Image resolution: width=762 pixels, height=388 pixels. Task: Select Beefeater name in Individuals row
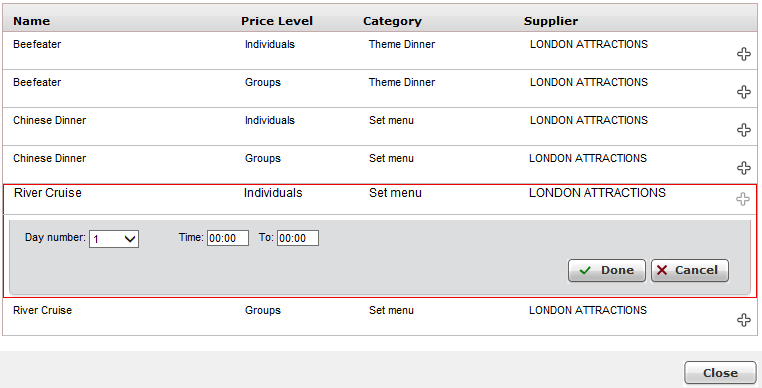click(37, 44)
